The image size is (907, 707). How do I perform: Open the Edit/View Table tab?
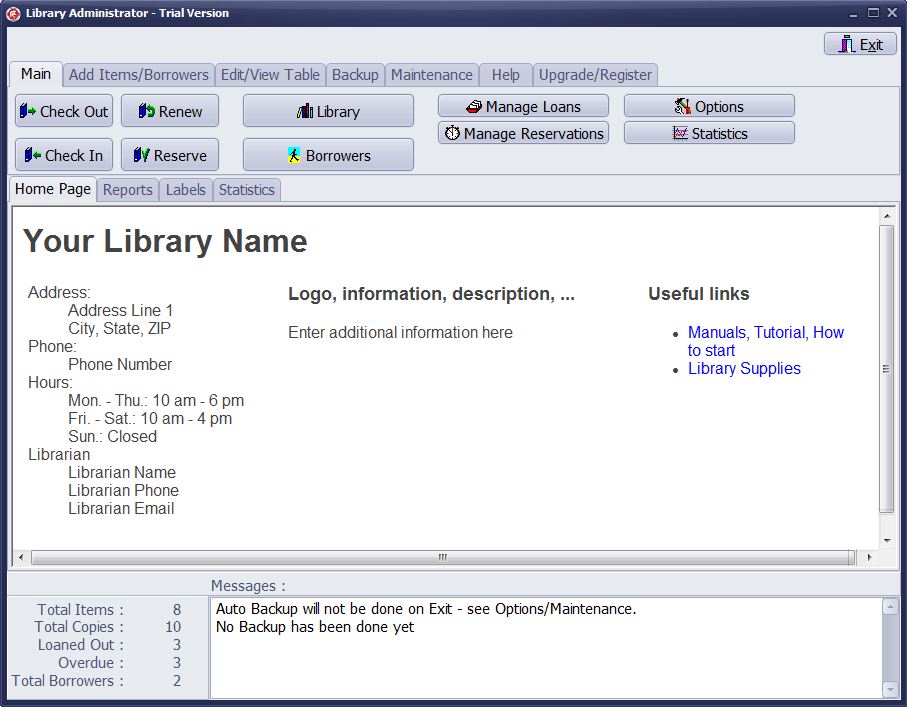click(270, 74)
